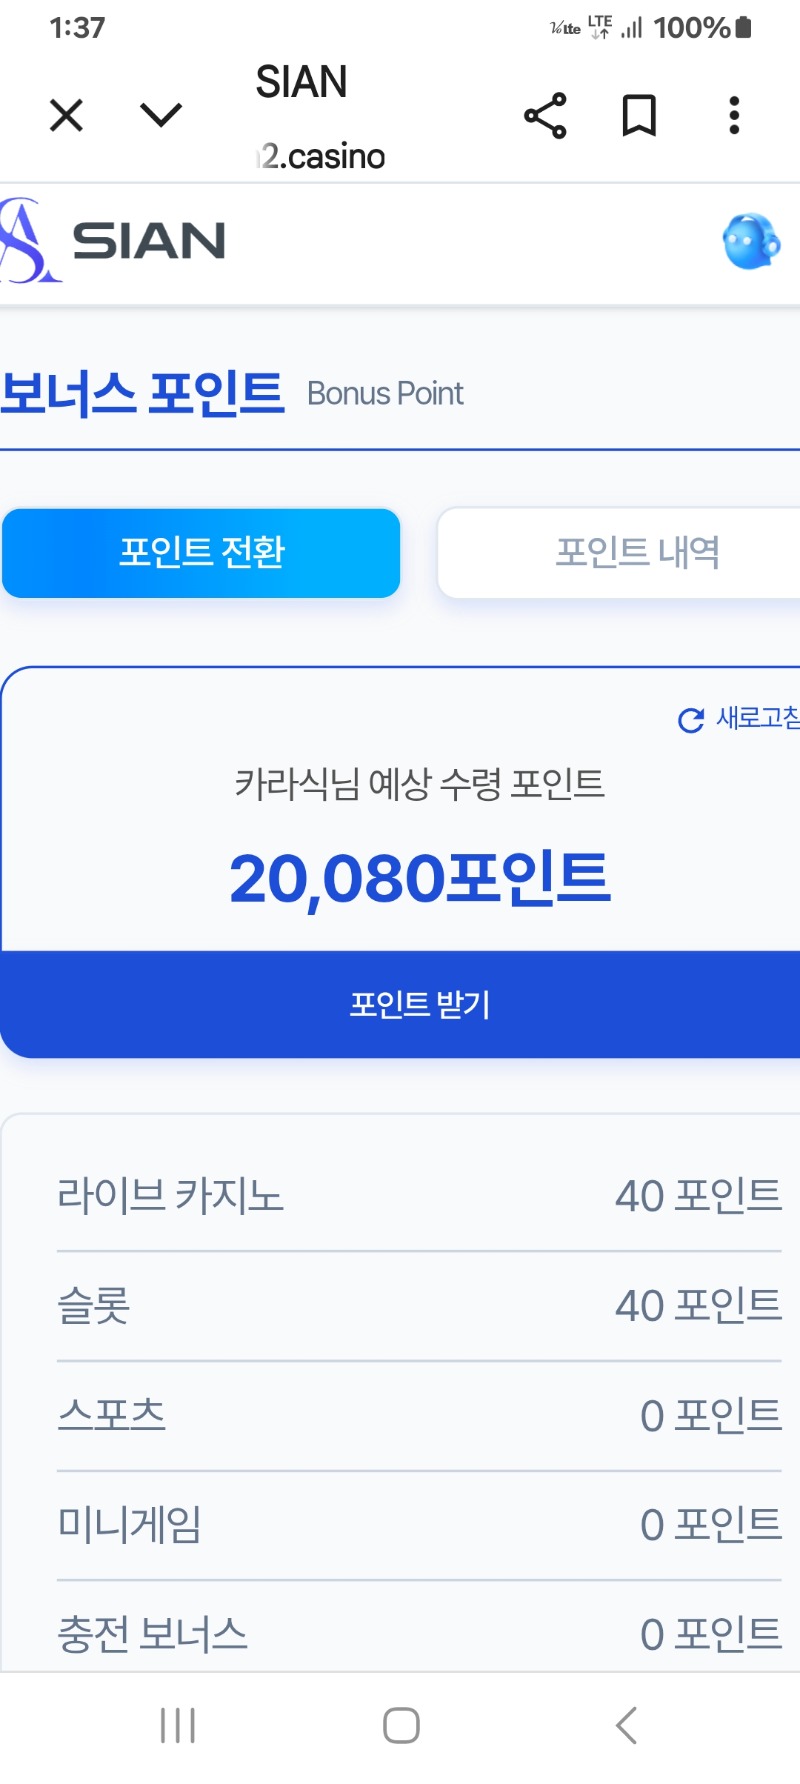The height and width of the screenshot is (1784, 800).
Task: Select the 라이브 카지노 points row
Action: pos(419,1196)
